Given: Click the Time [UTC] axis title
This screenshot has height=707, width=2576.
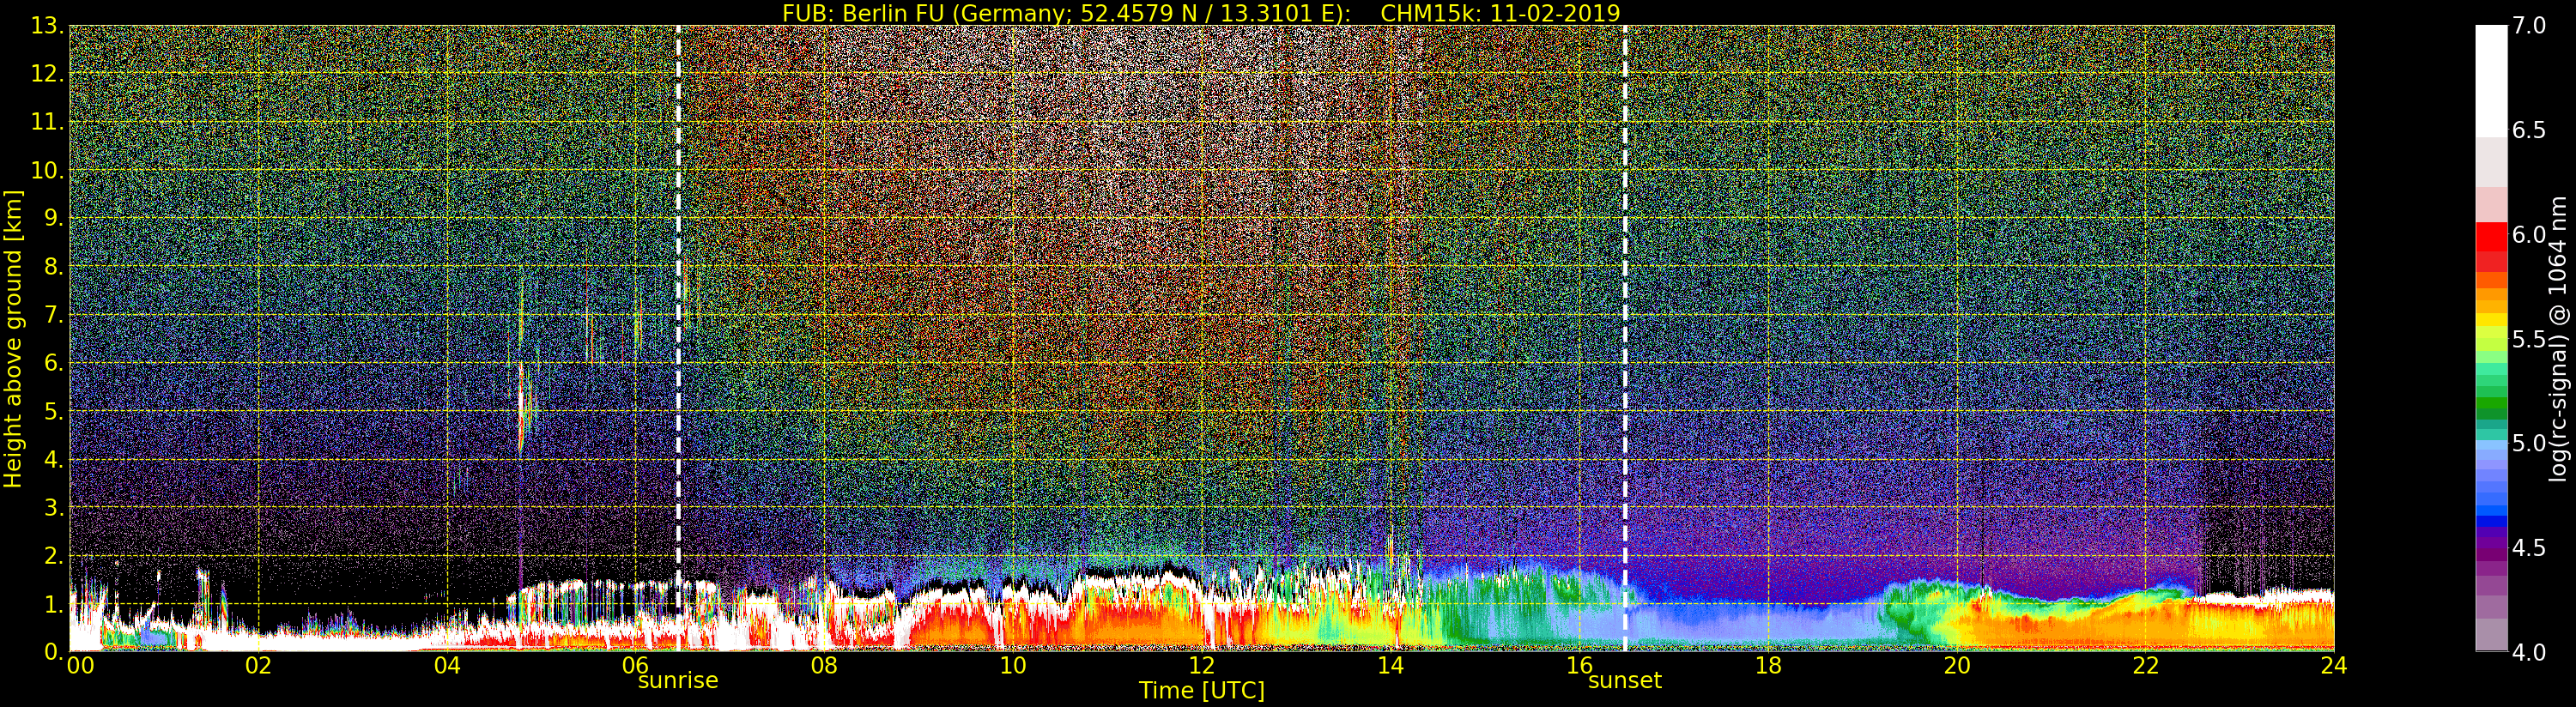Looking at the screenshot, I should click(1202, 690).
